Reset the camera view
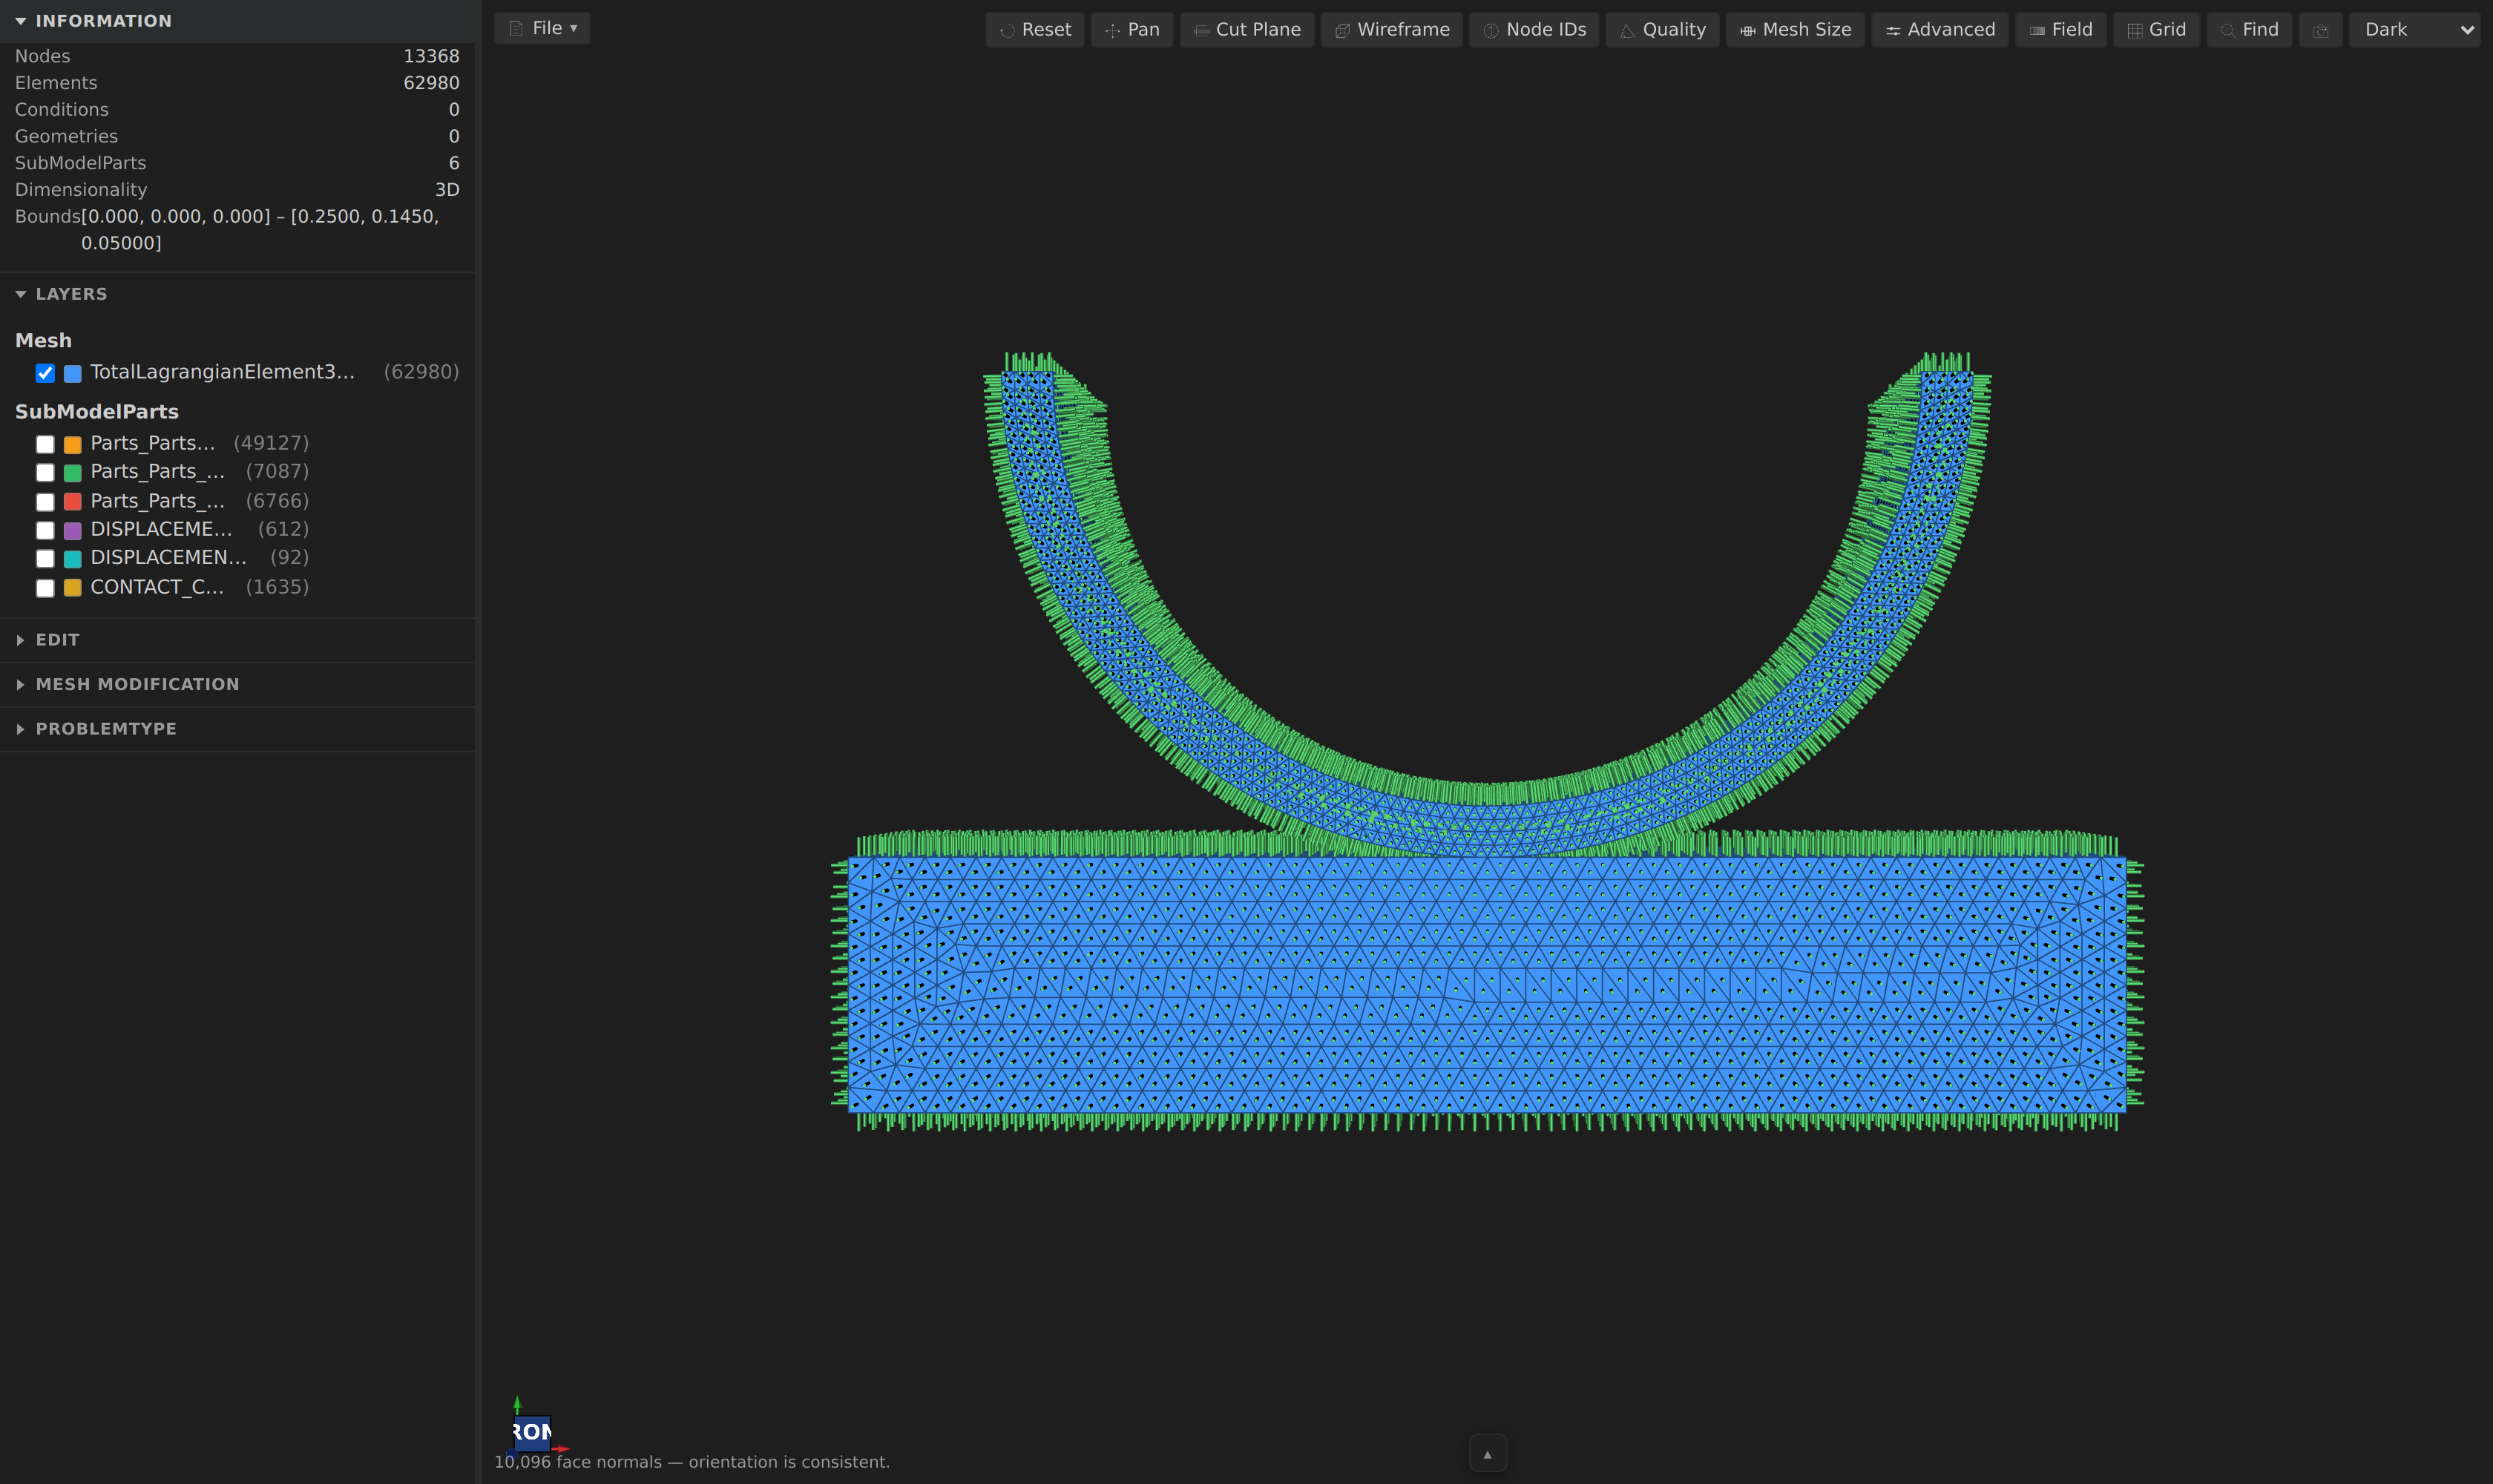The width and height of the screenshot is (2493, 1484). (1034, 30)
